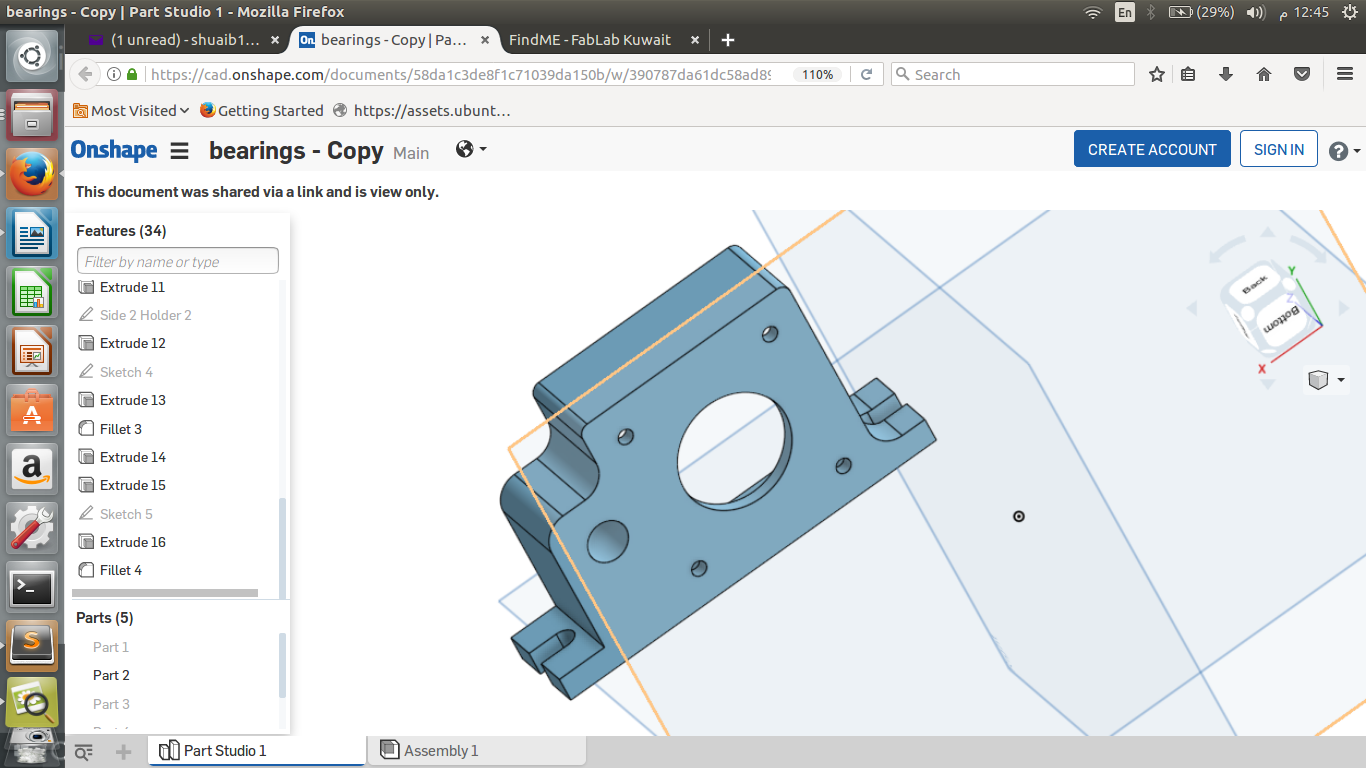Focus the Filter by name or type field
Viewport: 1366px width, 768px height.
pyautogui.click(x=178, y=261)
